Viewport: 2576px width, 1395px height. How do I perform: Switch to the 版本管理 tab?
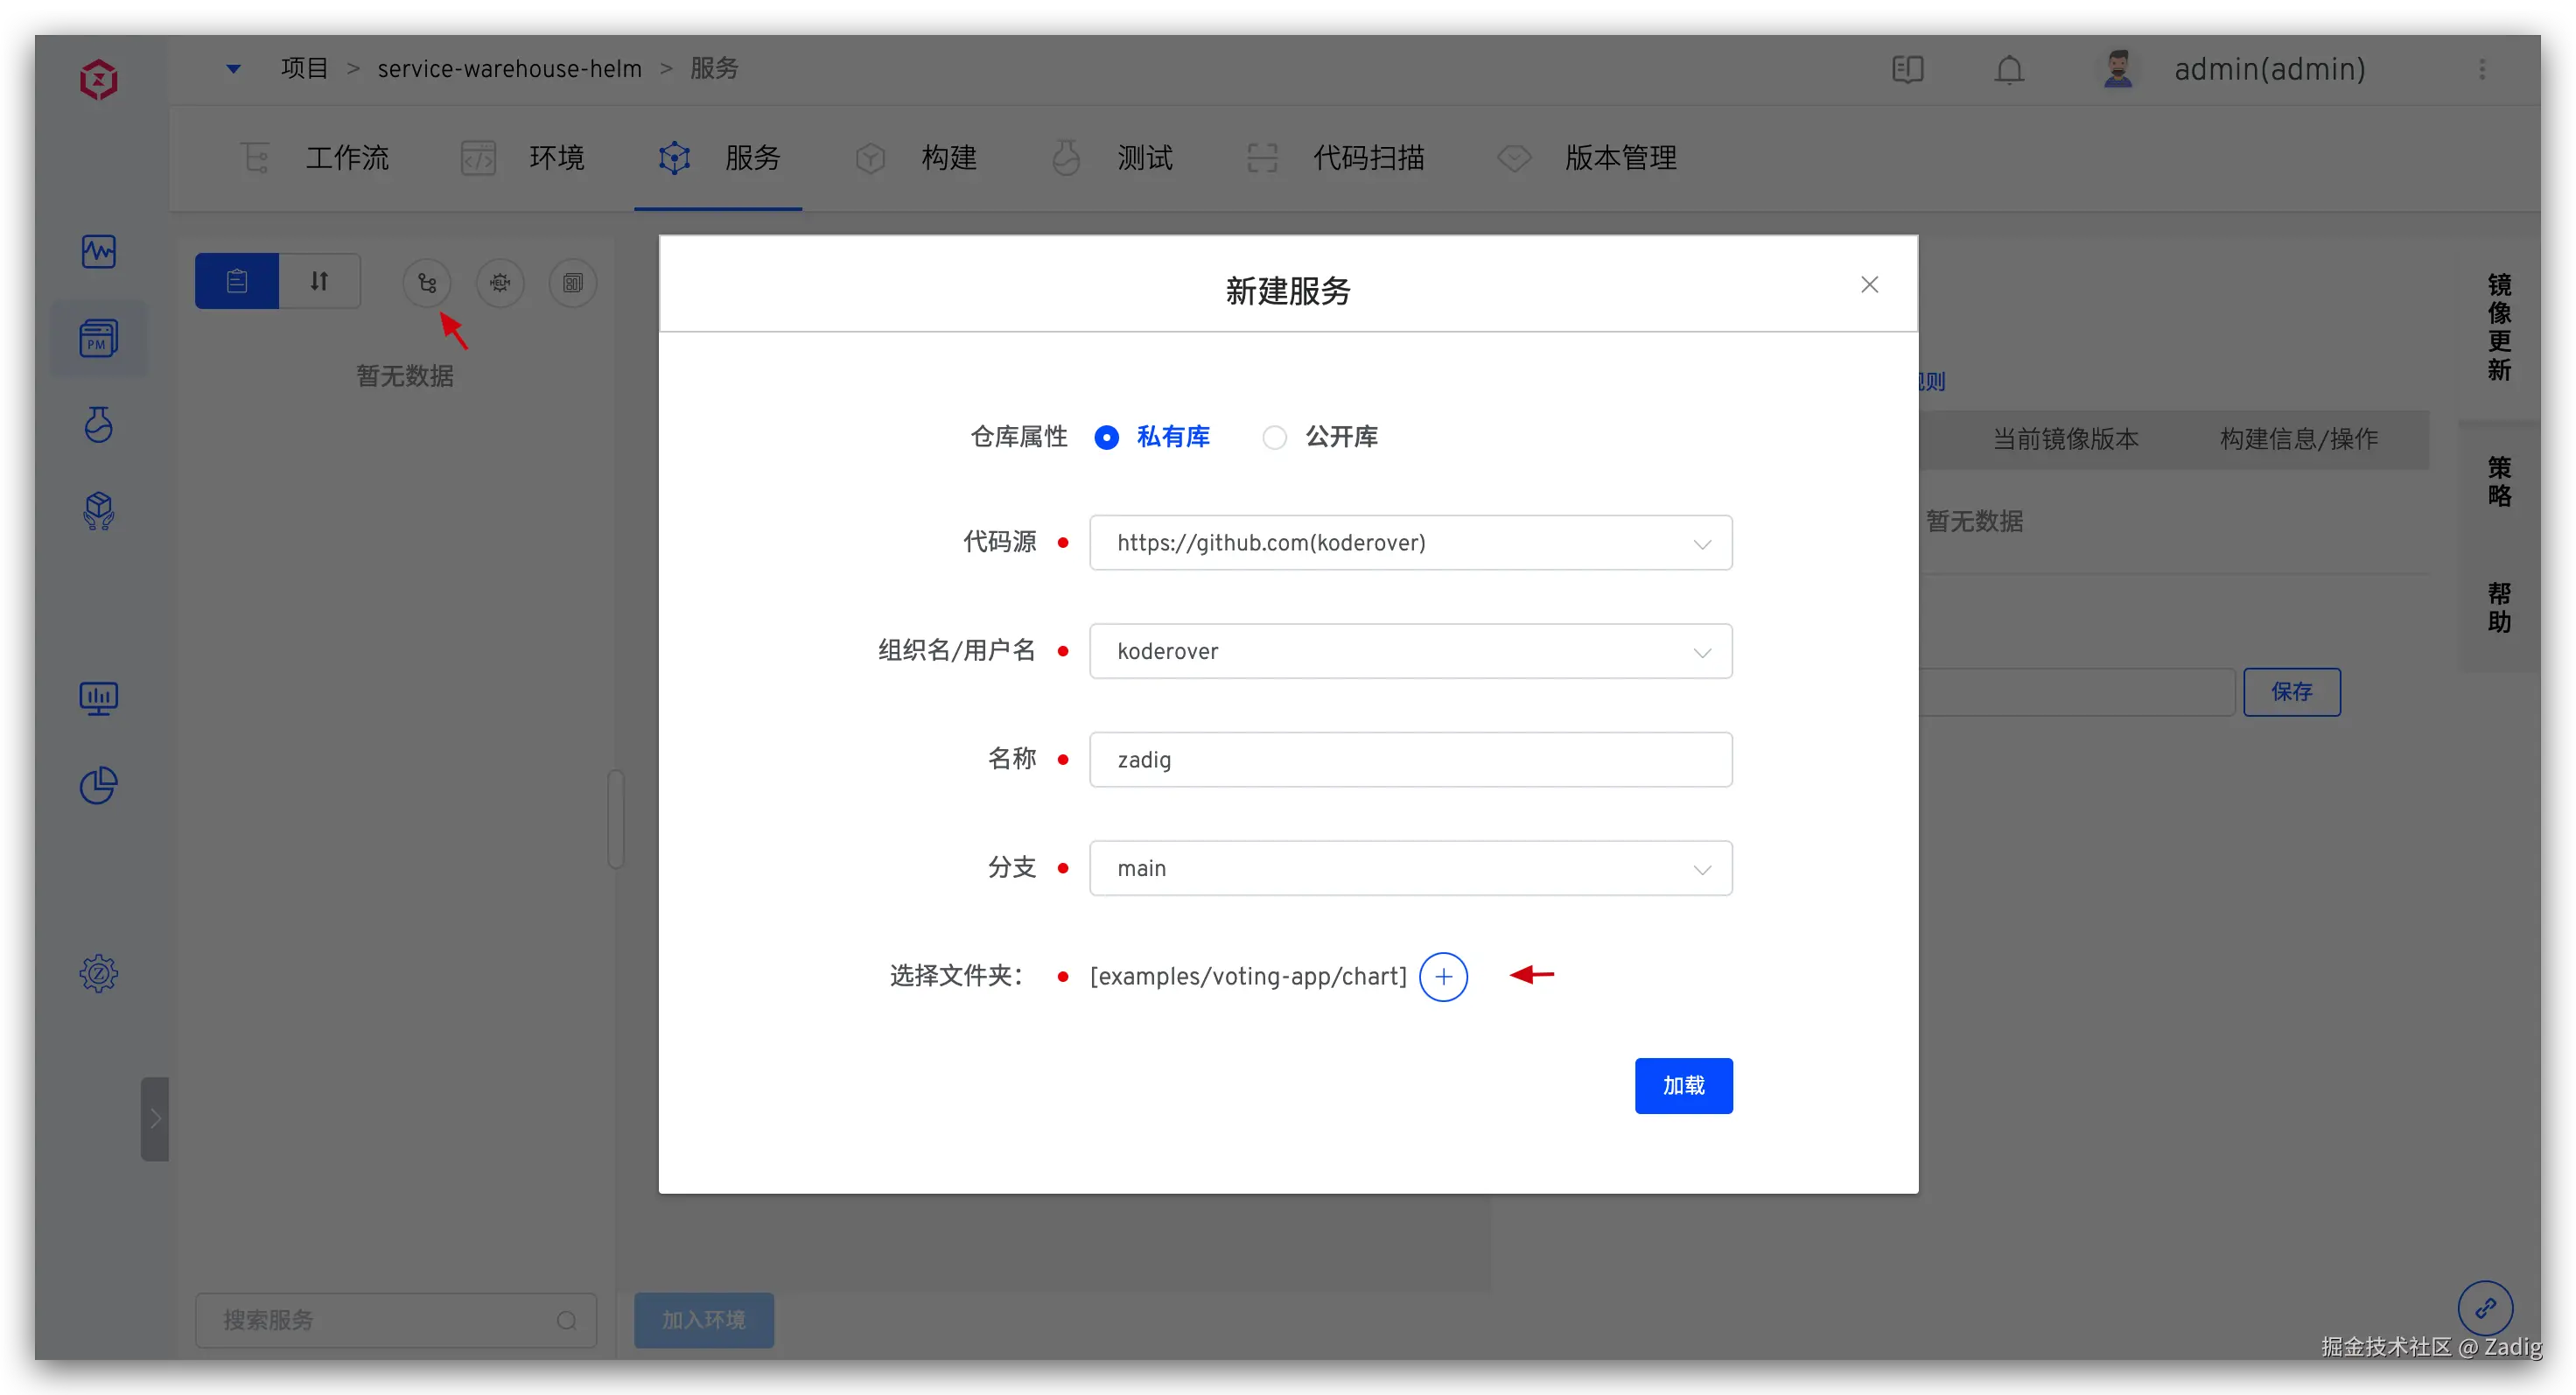(1588, 158)
